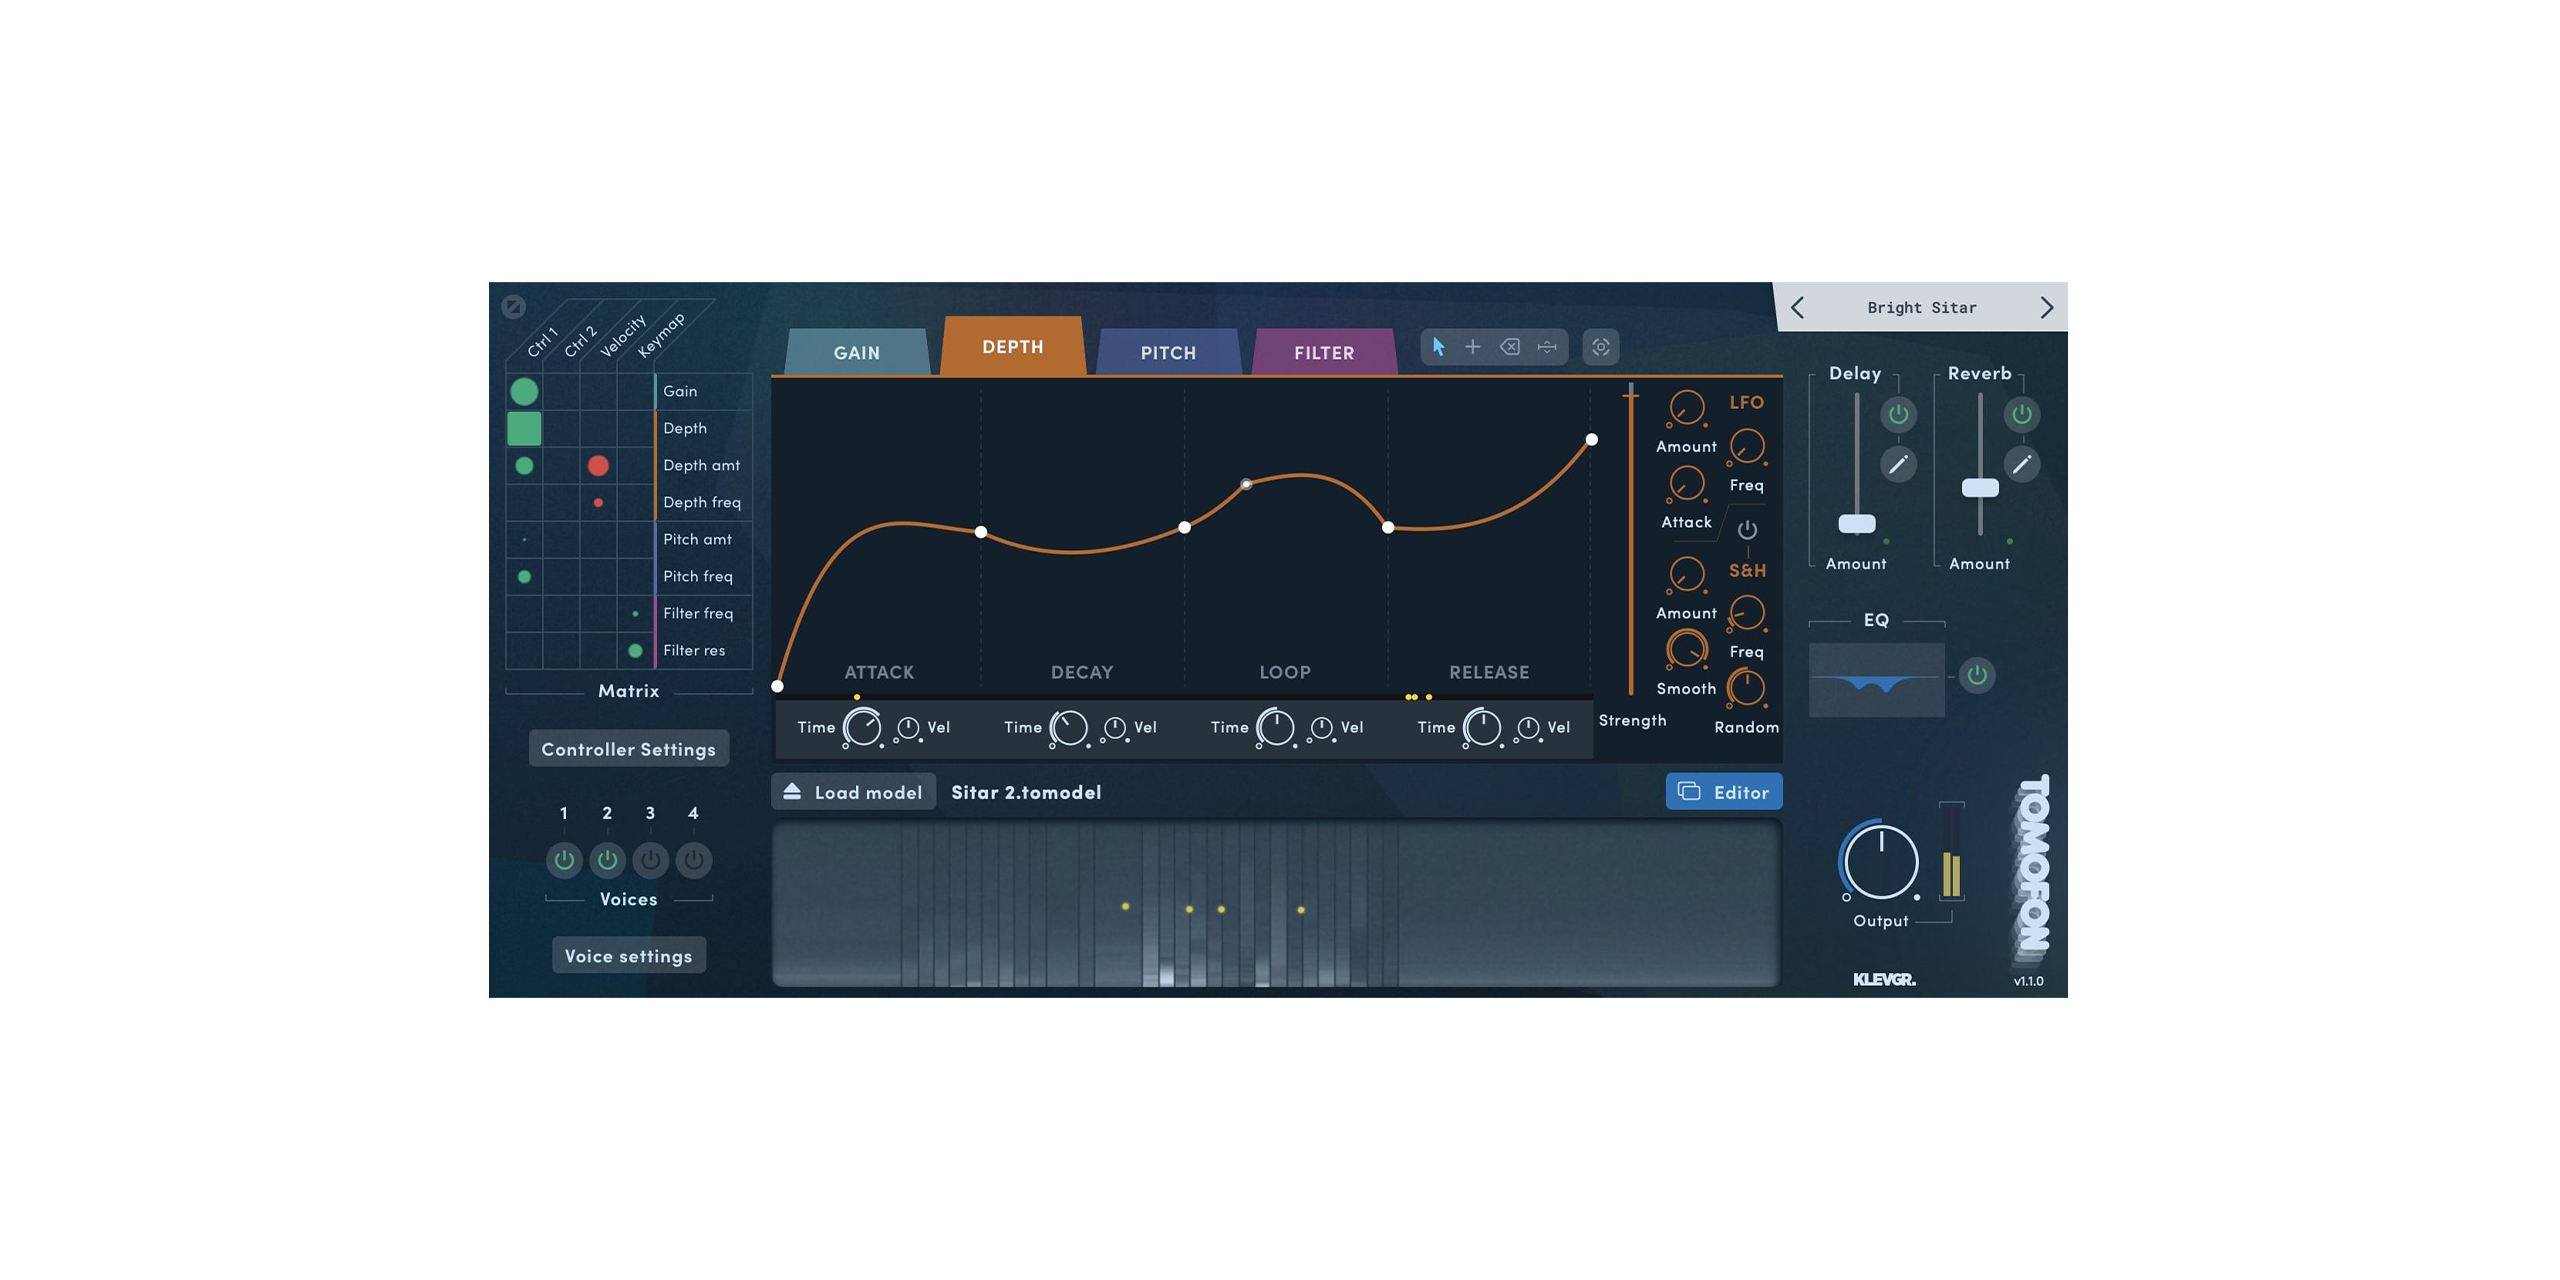Switch to the GAIN tab
This screenshot has height=1280, width=2560.
(856, 353)
